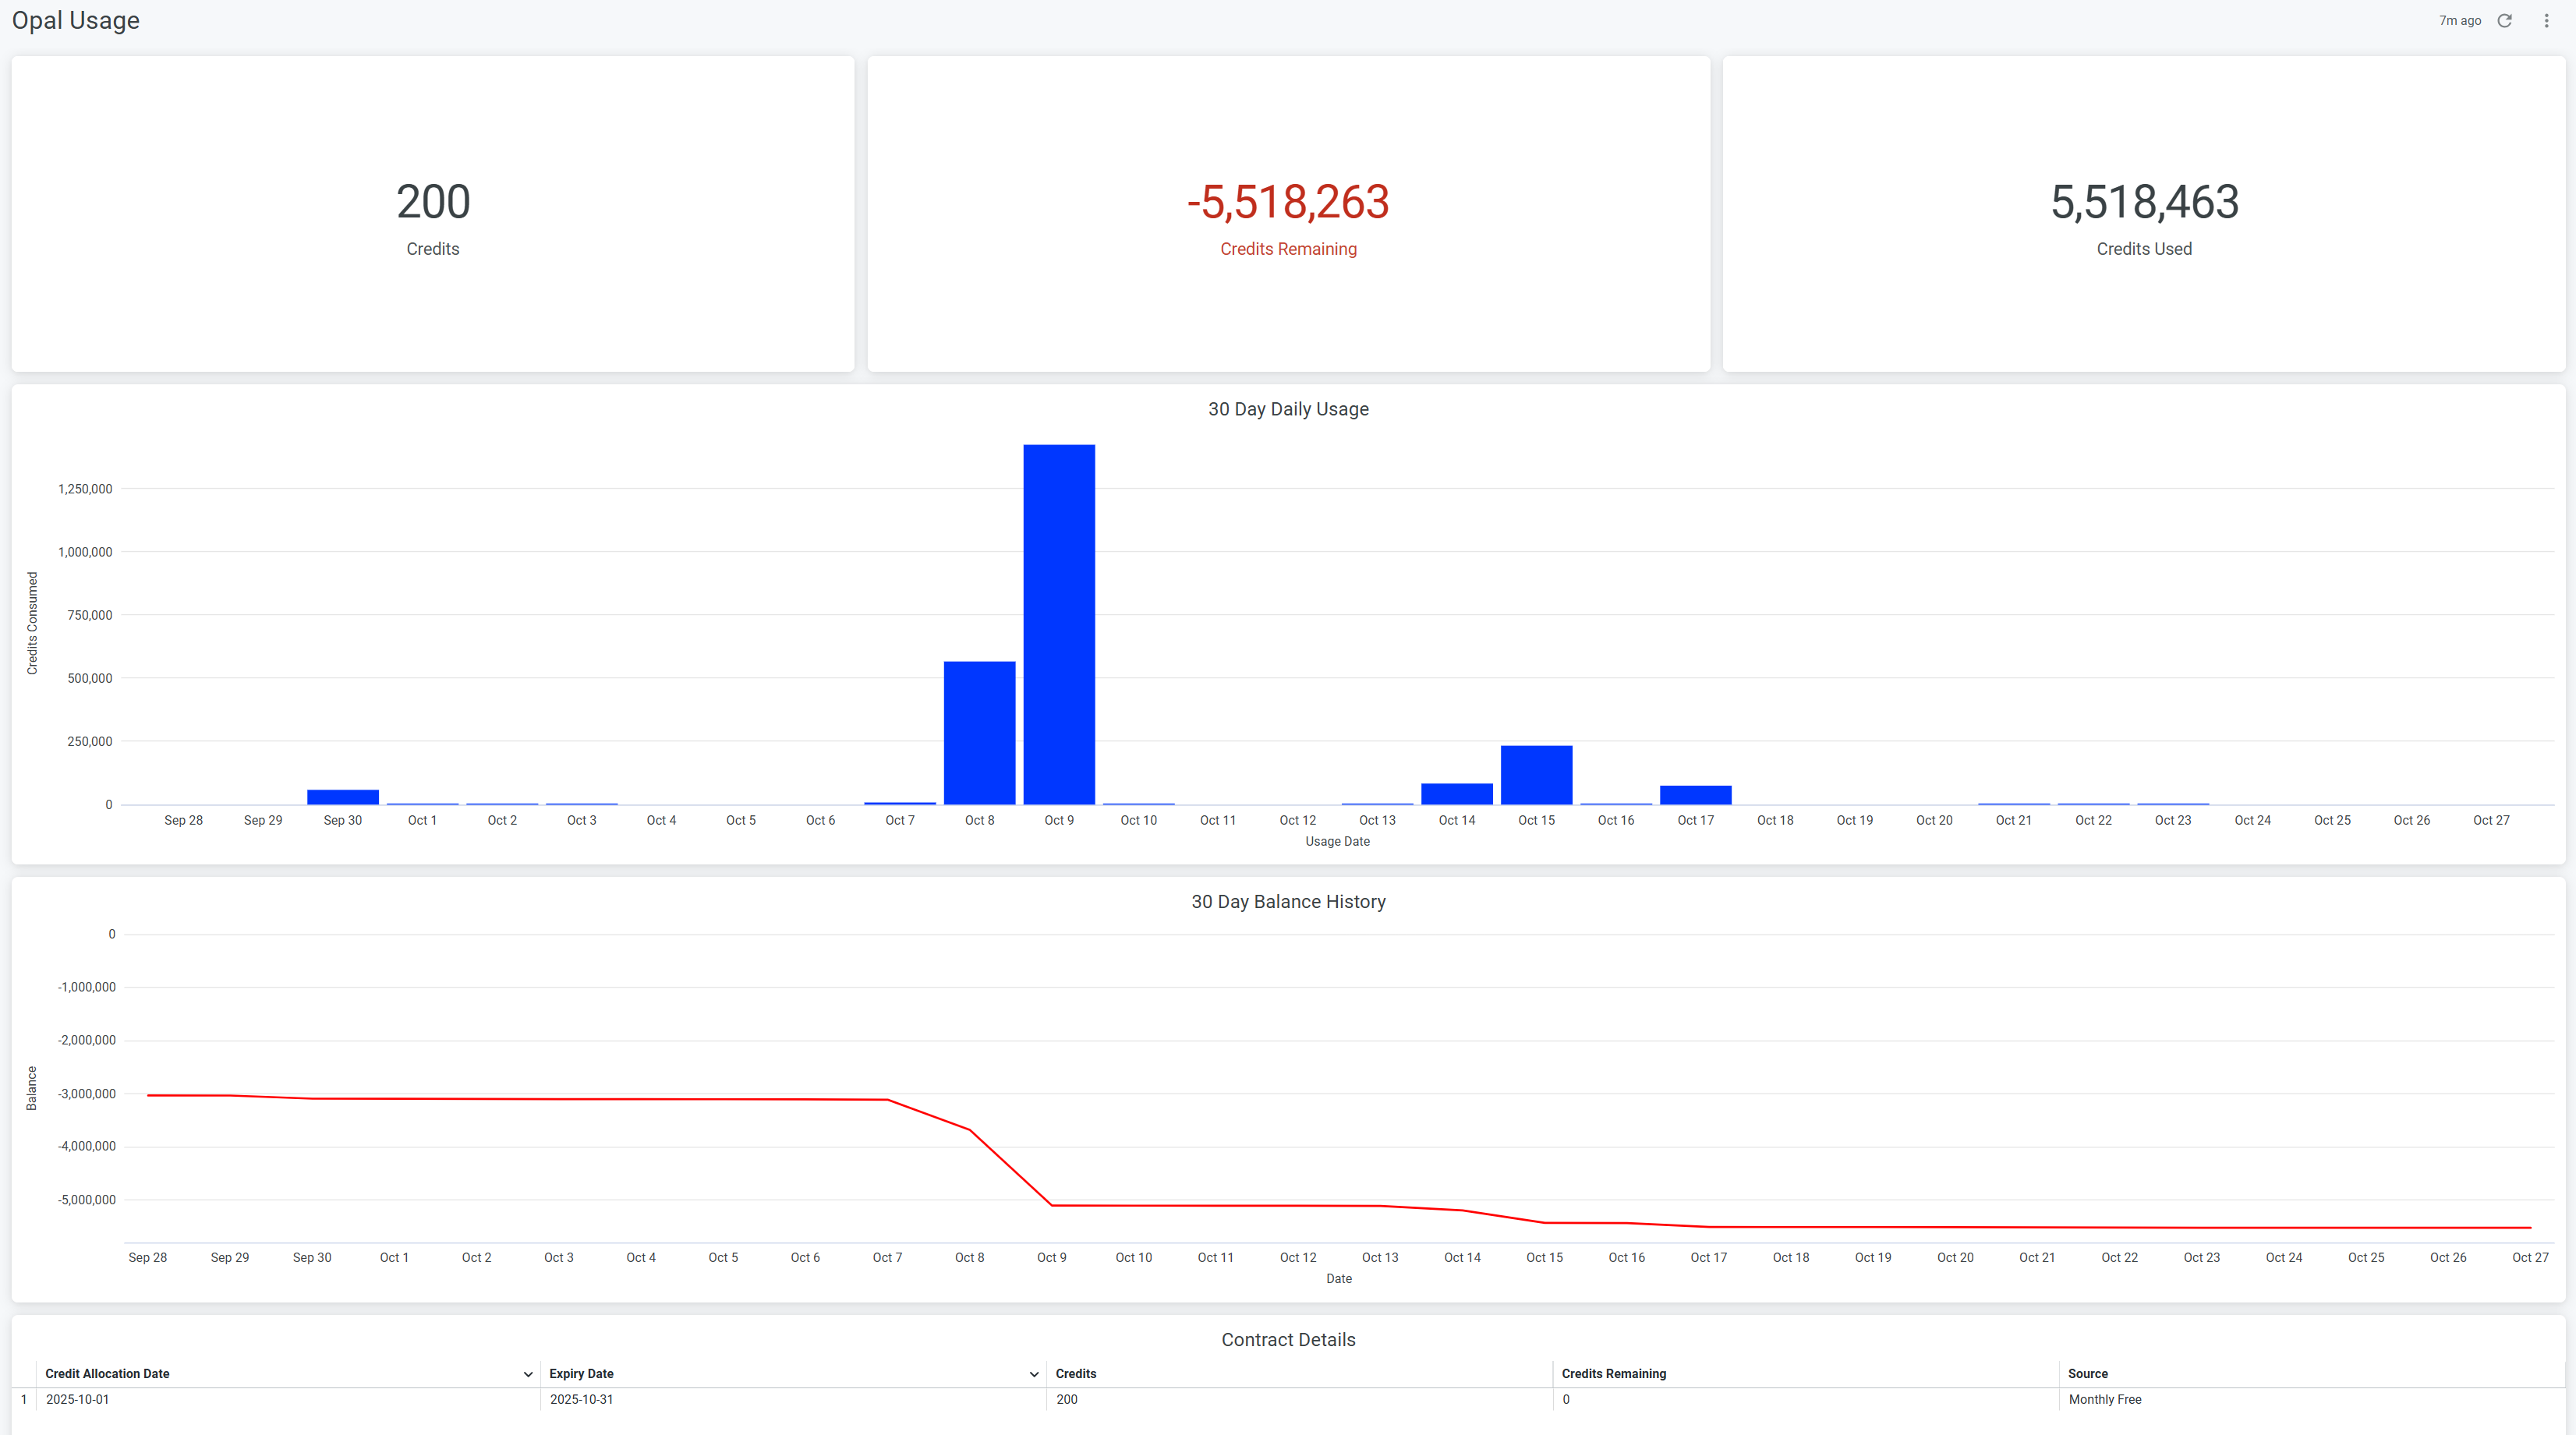The width and height of the screenshot is (2576, 1435).
Task: Click the dashboard refresh icon
Action: tap(2505, 20)
